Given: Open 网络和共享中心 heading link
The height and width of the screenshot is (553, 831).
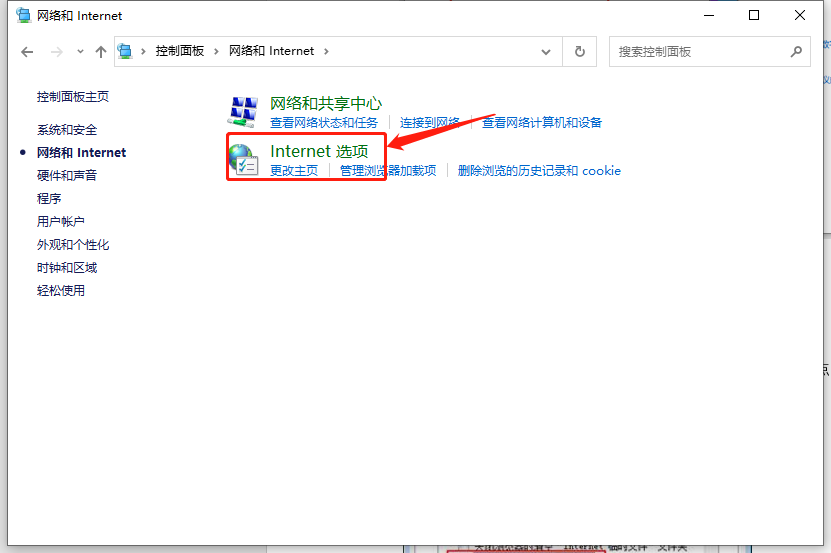Looking at the screenshot, I should 326,103.
